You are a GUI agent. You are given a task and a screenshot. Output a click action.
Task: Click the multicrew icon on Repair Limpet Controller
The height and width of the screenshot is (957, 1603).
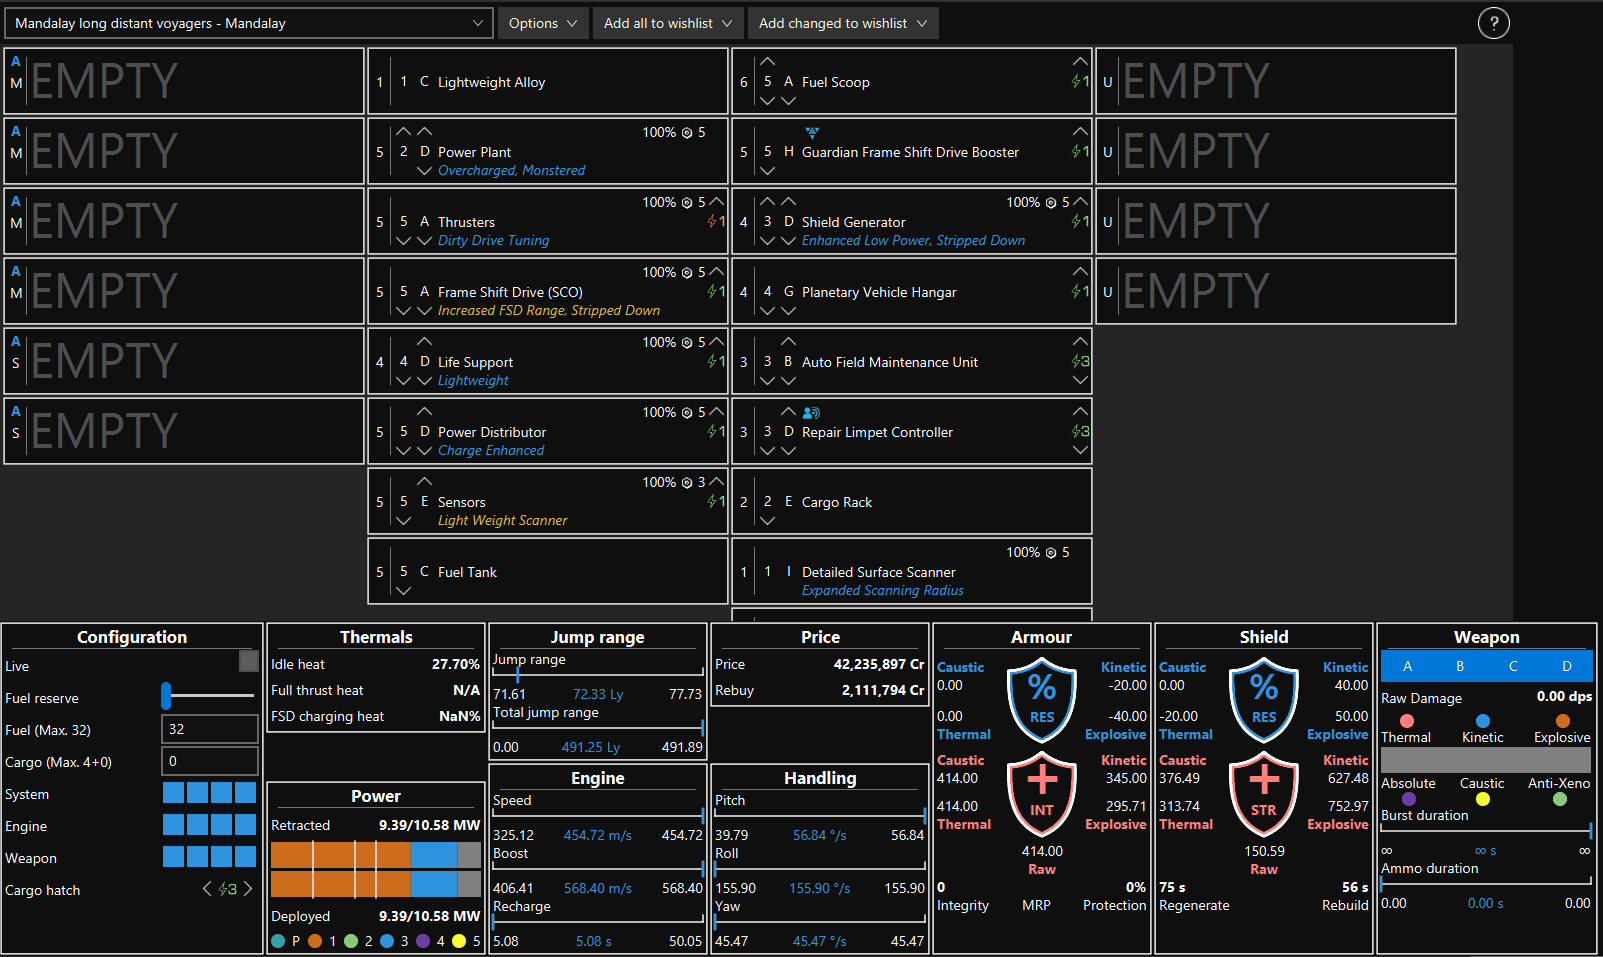tap(811, 412)
